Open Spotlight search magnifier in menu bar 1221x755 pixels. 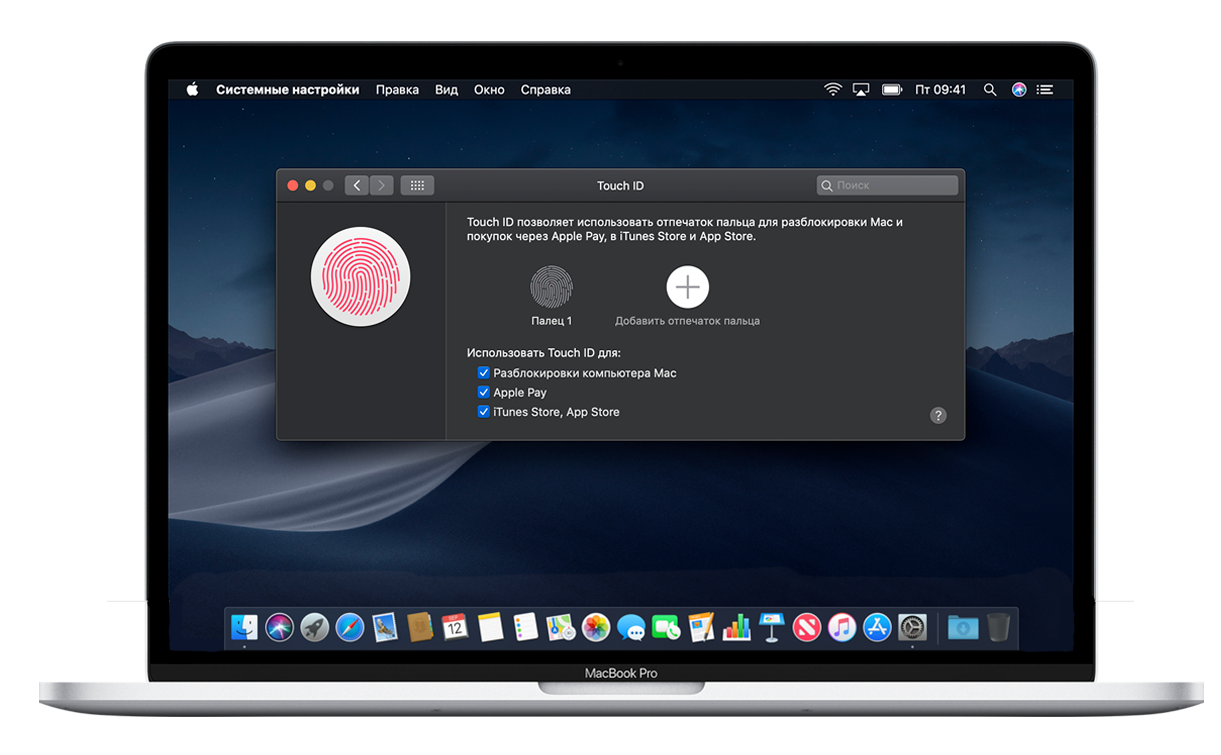point(990,89)
